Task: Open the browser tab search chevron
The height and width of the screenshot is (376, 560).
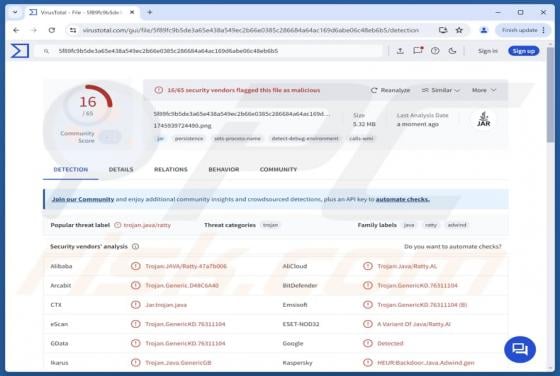Action: click(15, 12)
